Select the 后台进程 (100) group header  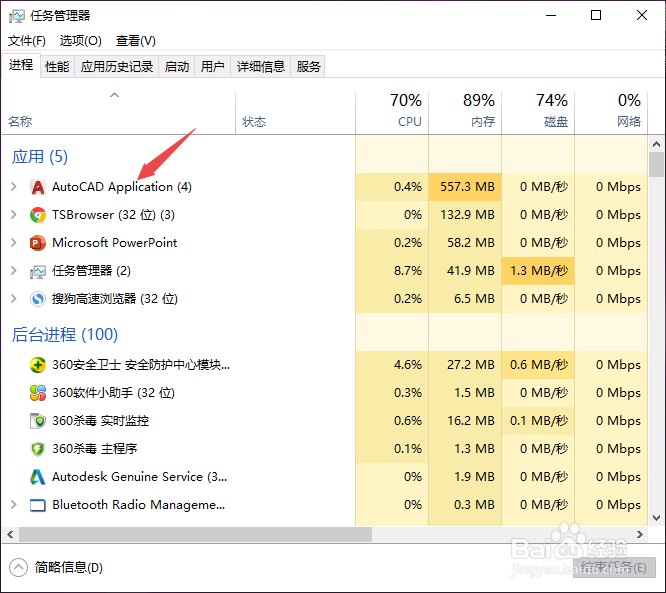coord(65,335)
